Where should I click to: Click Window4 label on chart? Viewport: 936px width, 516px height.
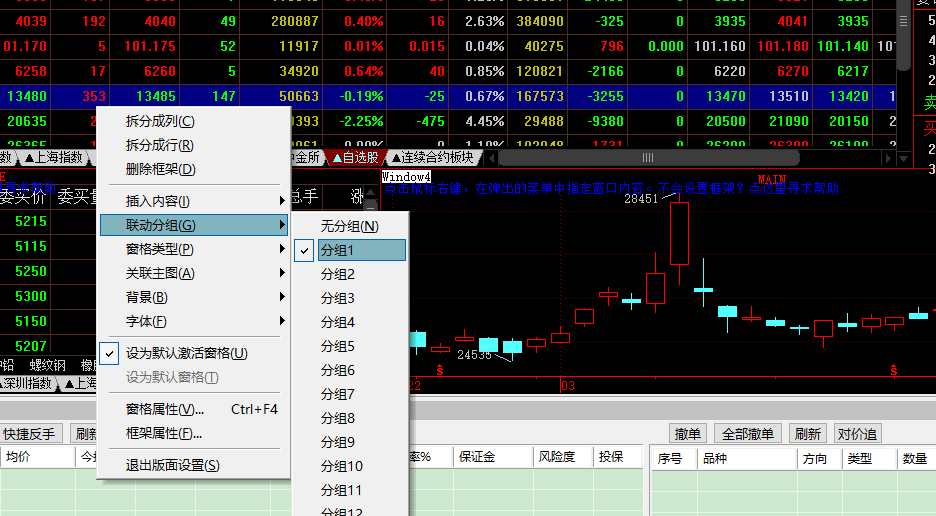coord(406,177)
